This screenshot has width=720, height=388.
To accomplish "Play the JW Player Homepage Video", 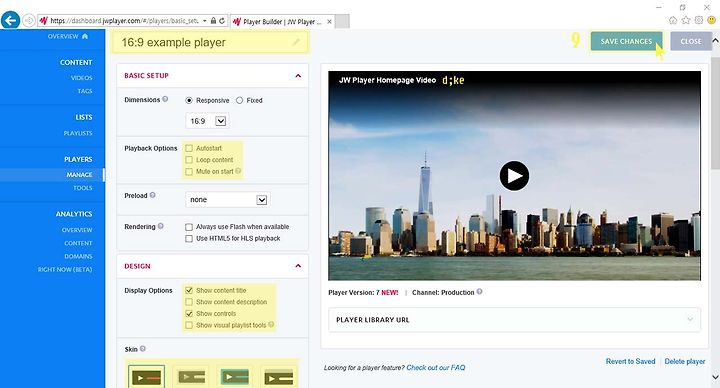I will tap(514, 175).
